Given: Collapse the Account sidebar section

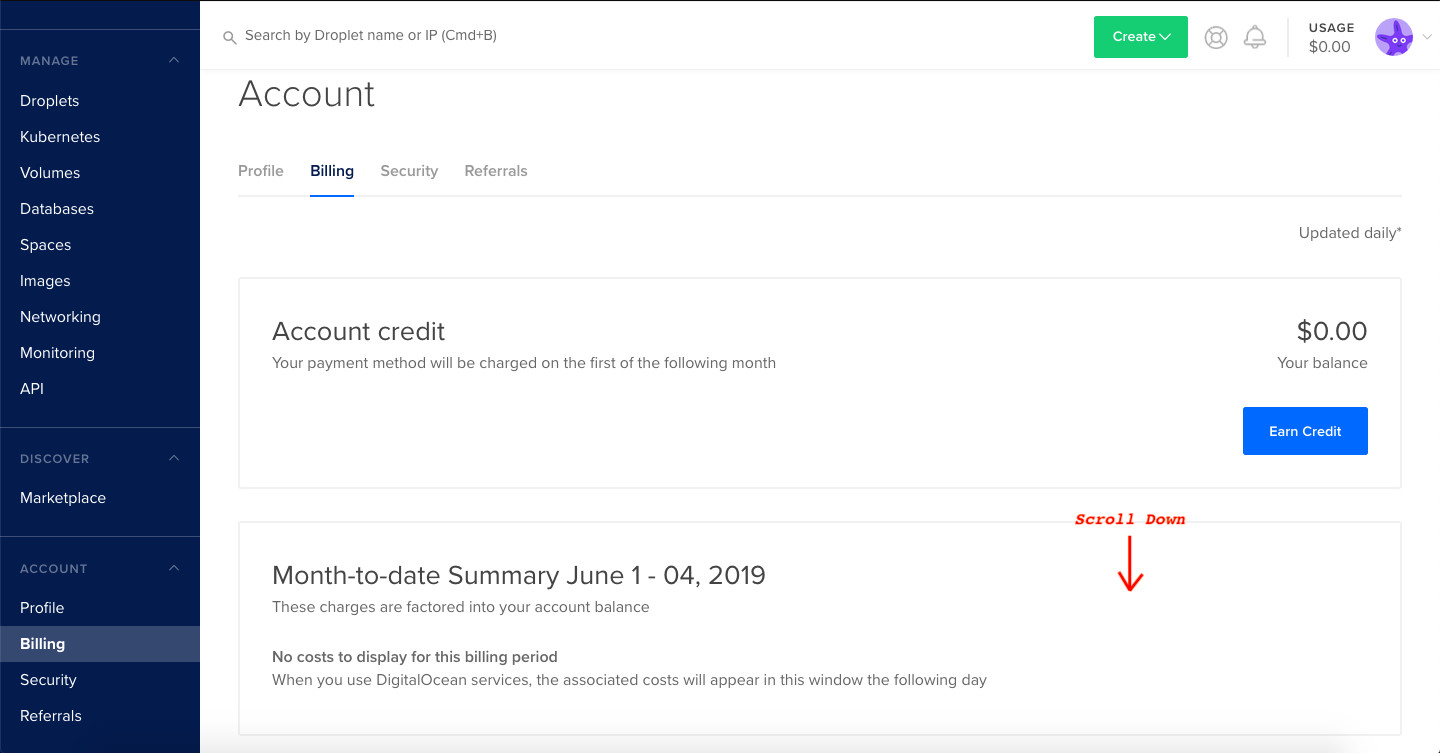Looking at the screenshot, I should (174, 568).
